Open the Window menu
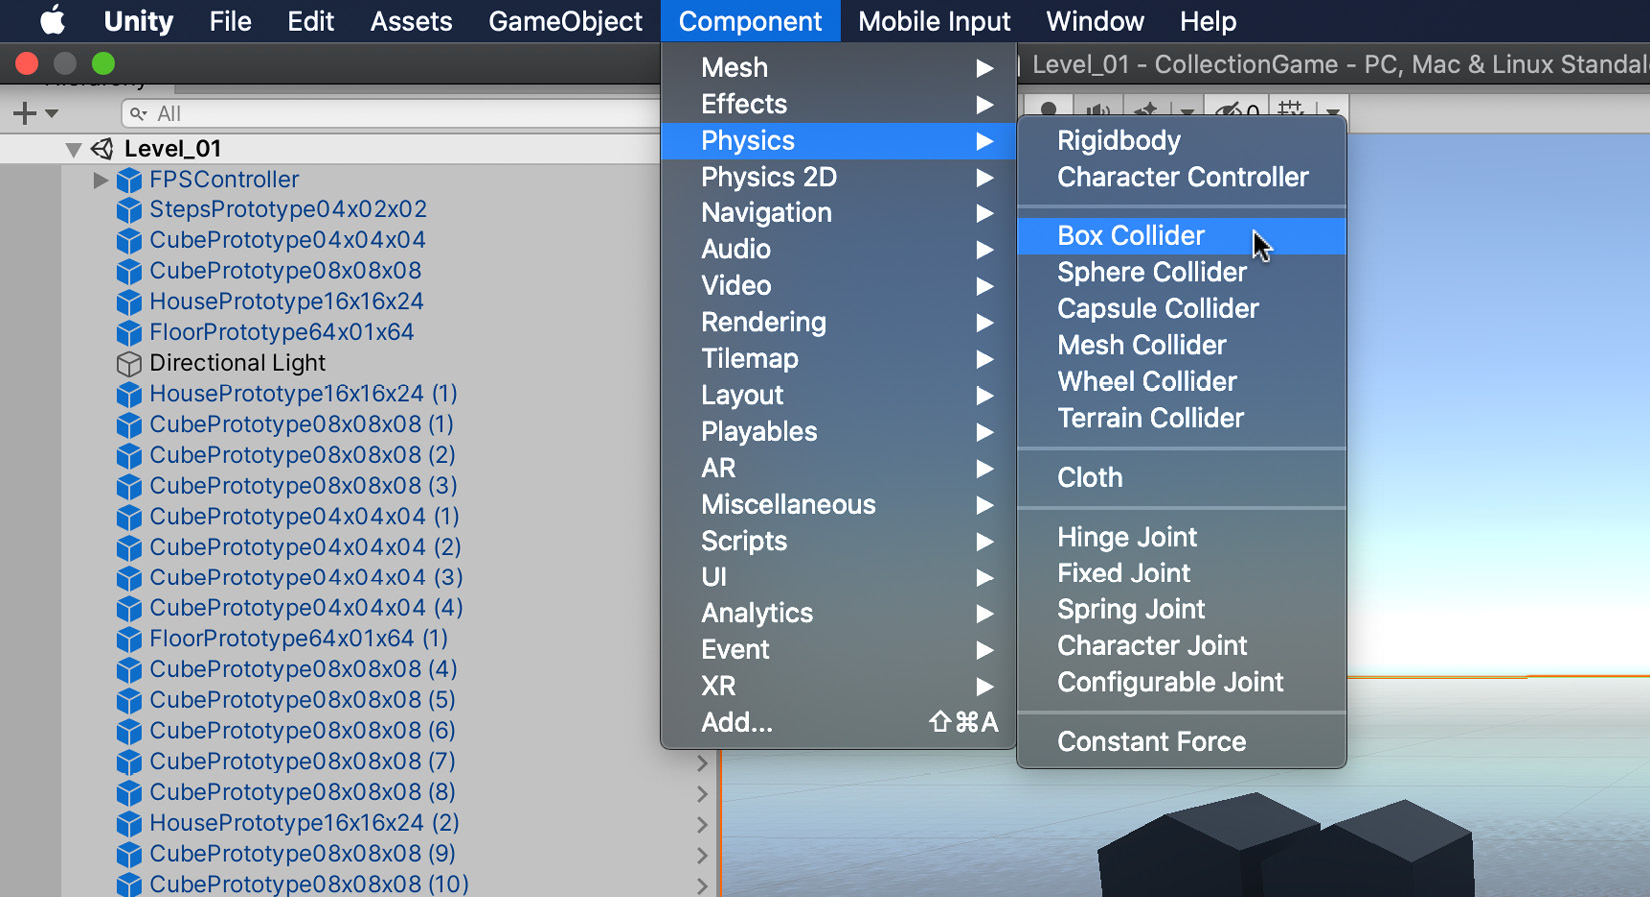Viewport: 1650px width, 897px height. [x=1095, y=21]
